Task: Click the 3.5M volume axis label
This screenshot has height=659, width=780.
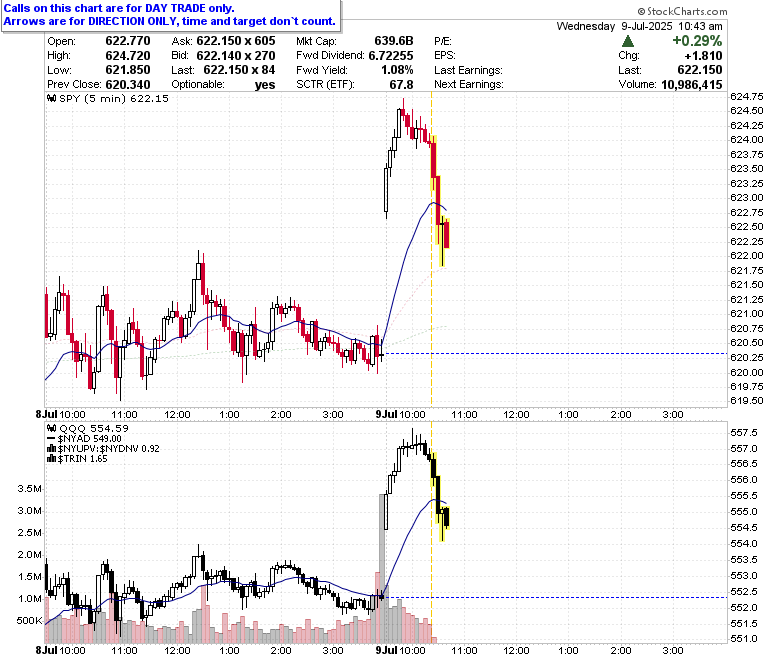Action: [29, 488]
